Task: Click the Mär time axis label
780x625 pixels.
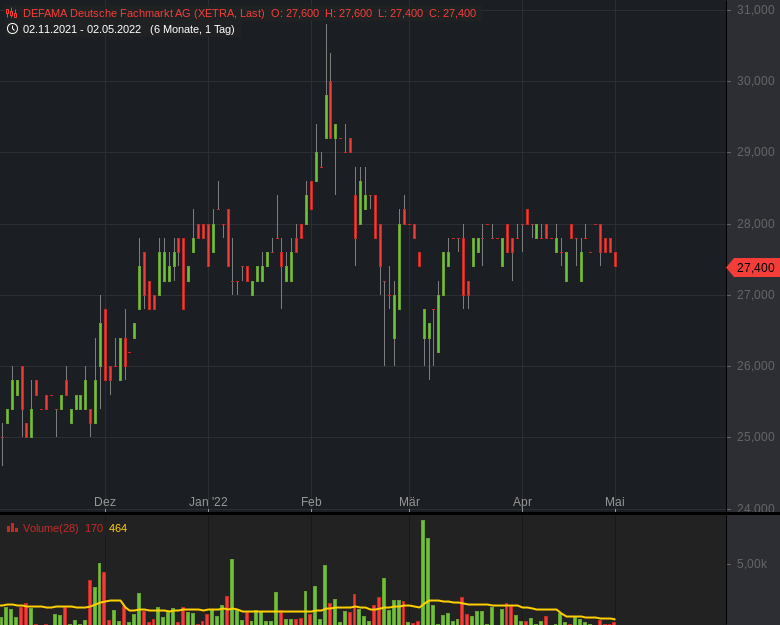Action: (409, 502)
